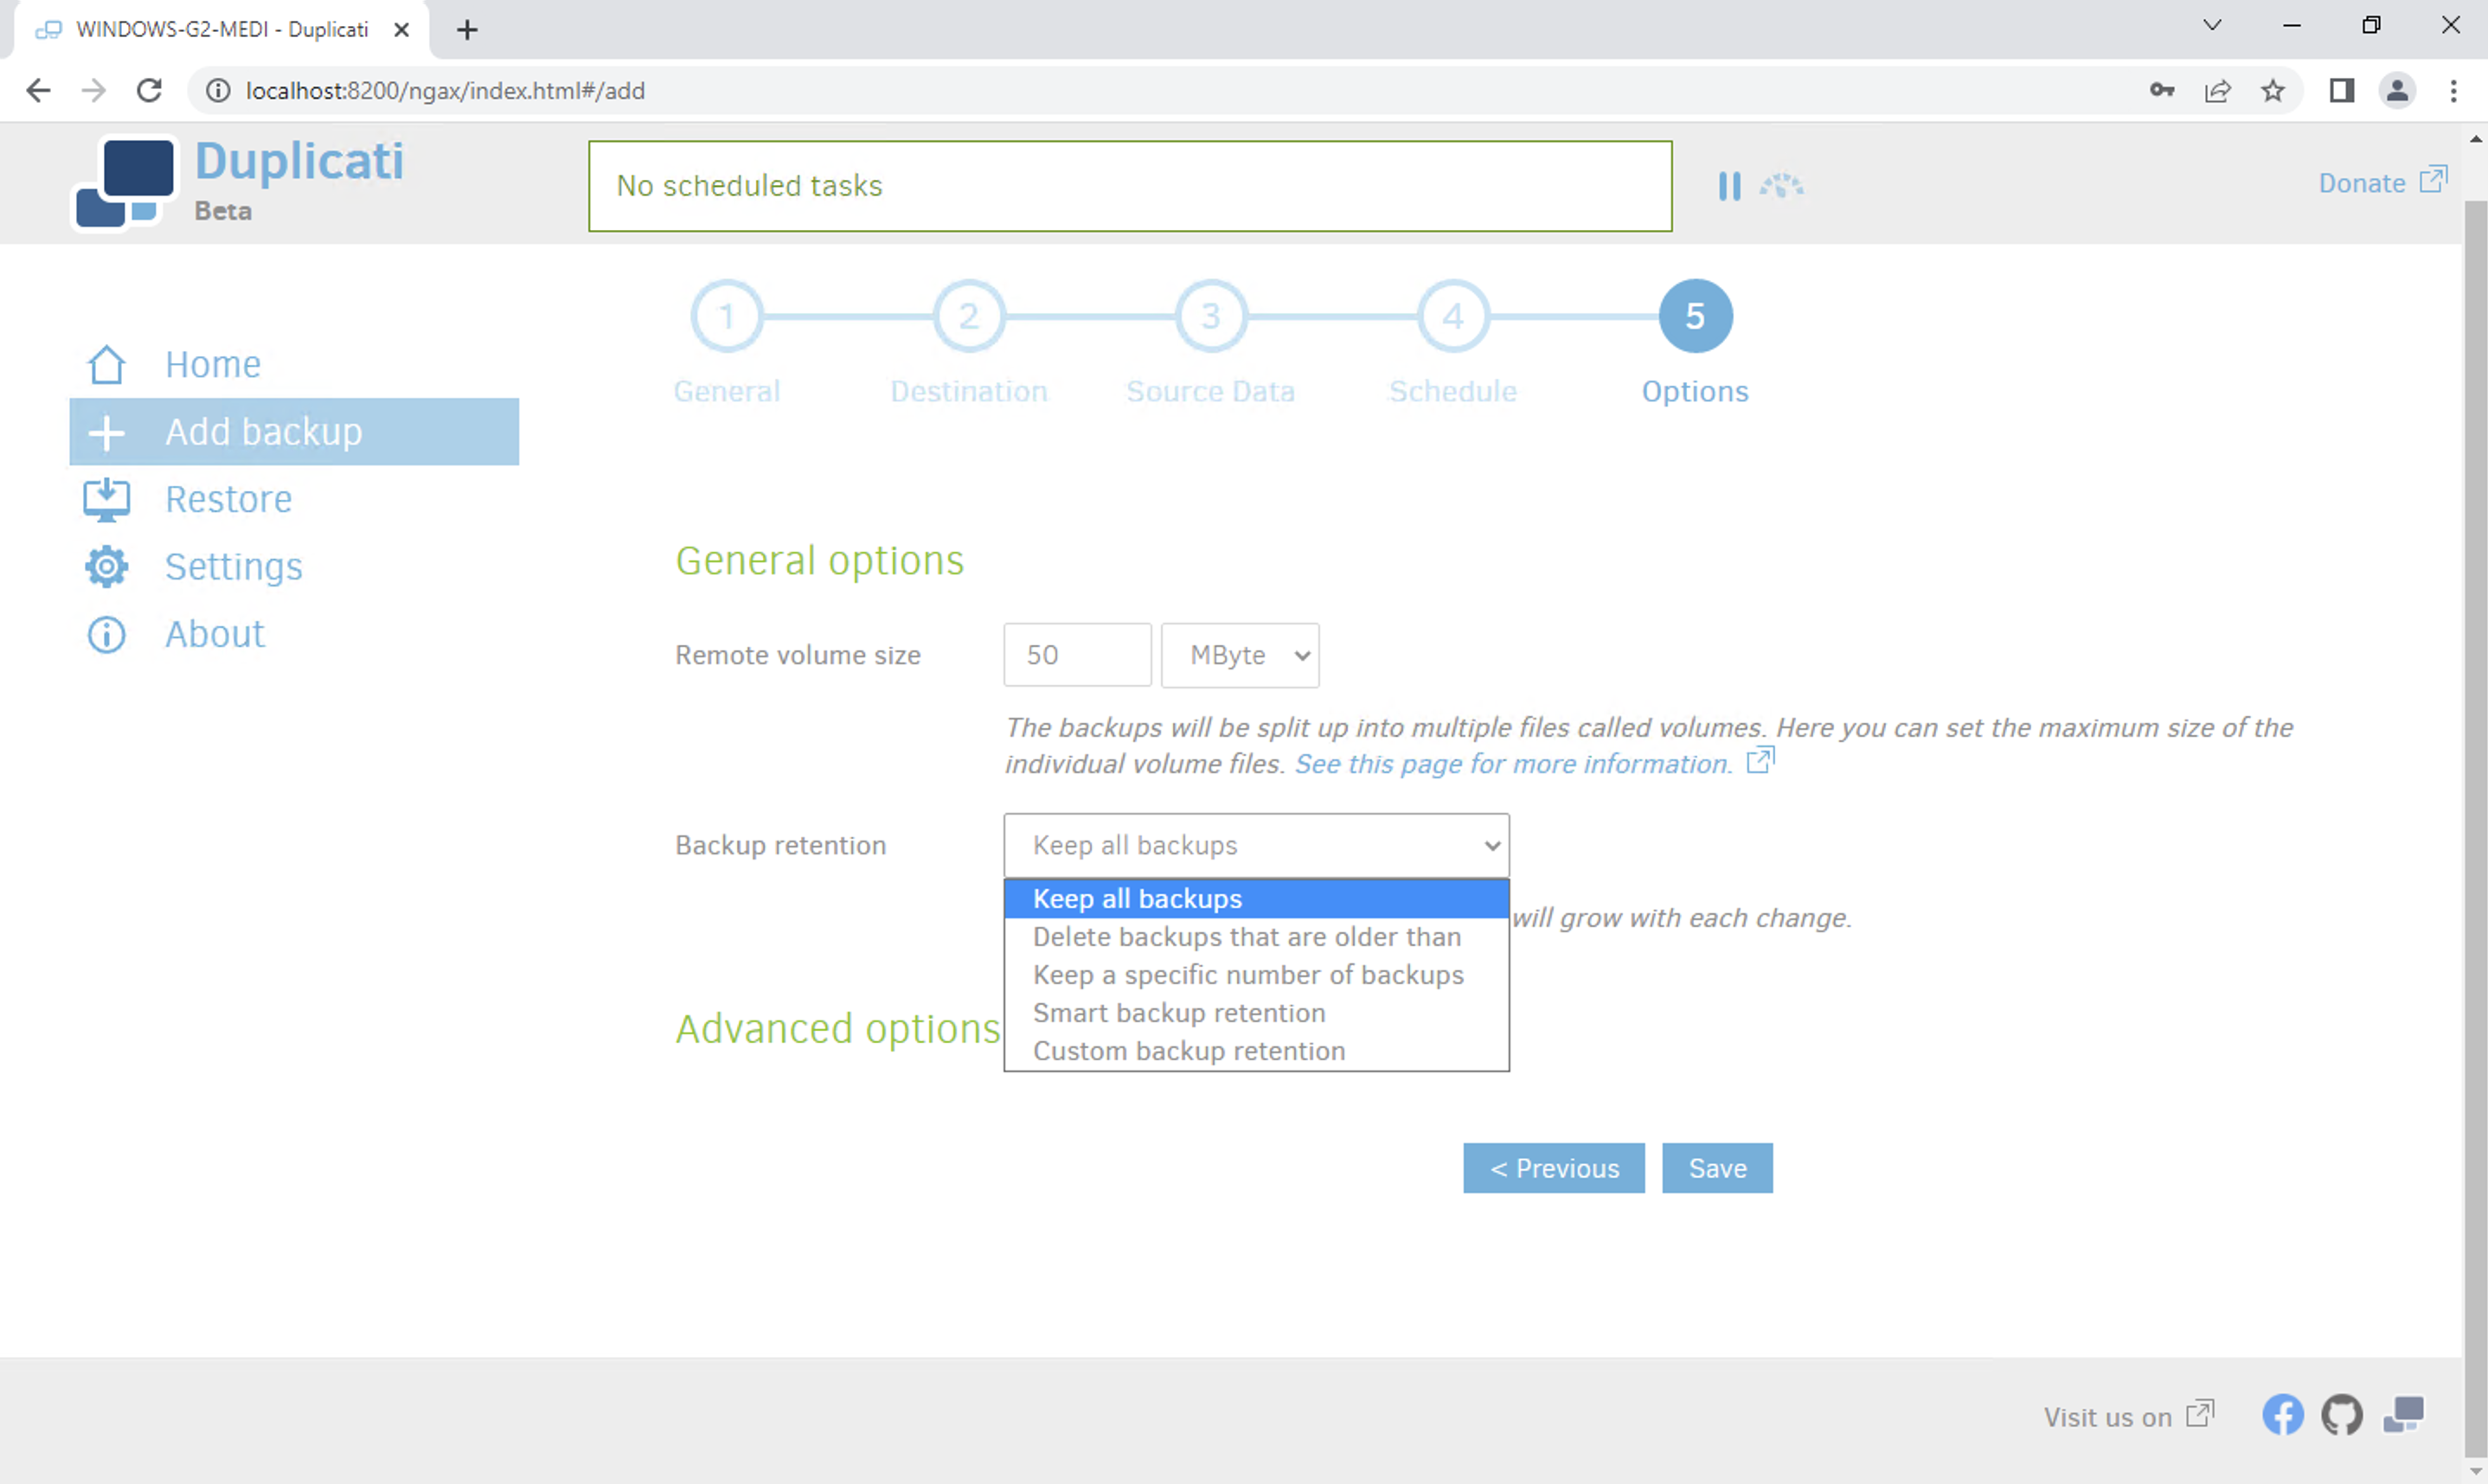This screenshot has height=1484, width=2488.
Task: Select 'Smart backup retention' option
Action: [x=1179, y=1013]
